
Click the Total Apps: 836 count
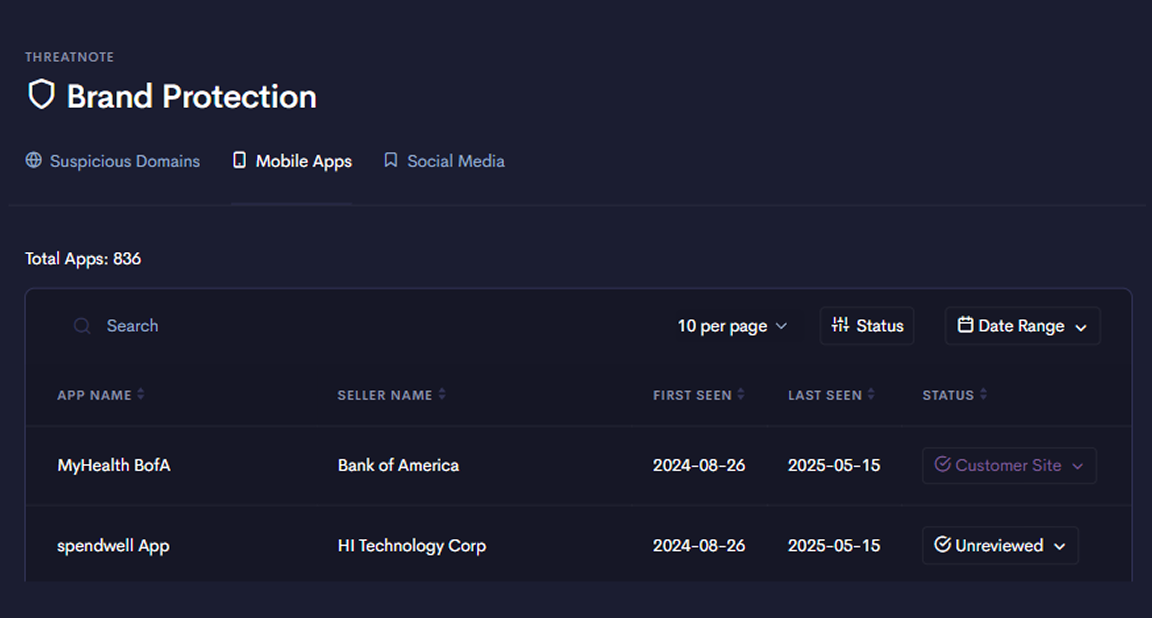83,259
